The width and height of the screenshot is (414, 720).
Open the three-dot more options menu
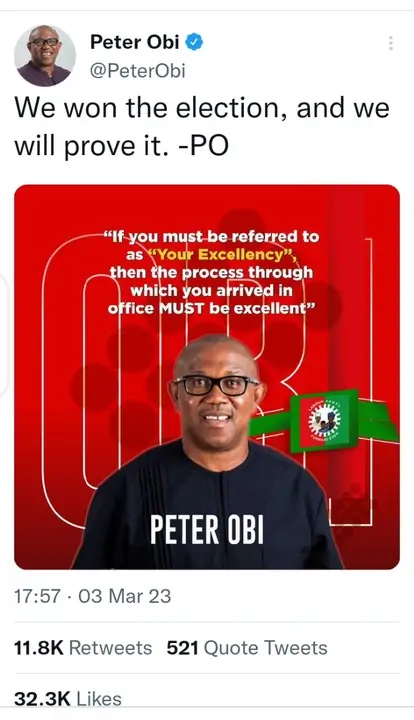(x=391, y=43)
